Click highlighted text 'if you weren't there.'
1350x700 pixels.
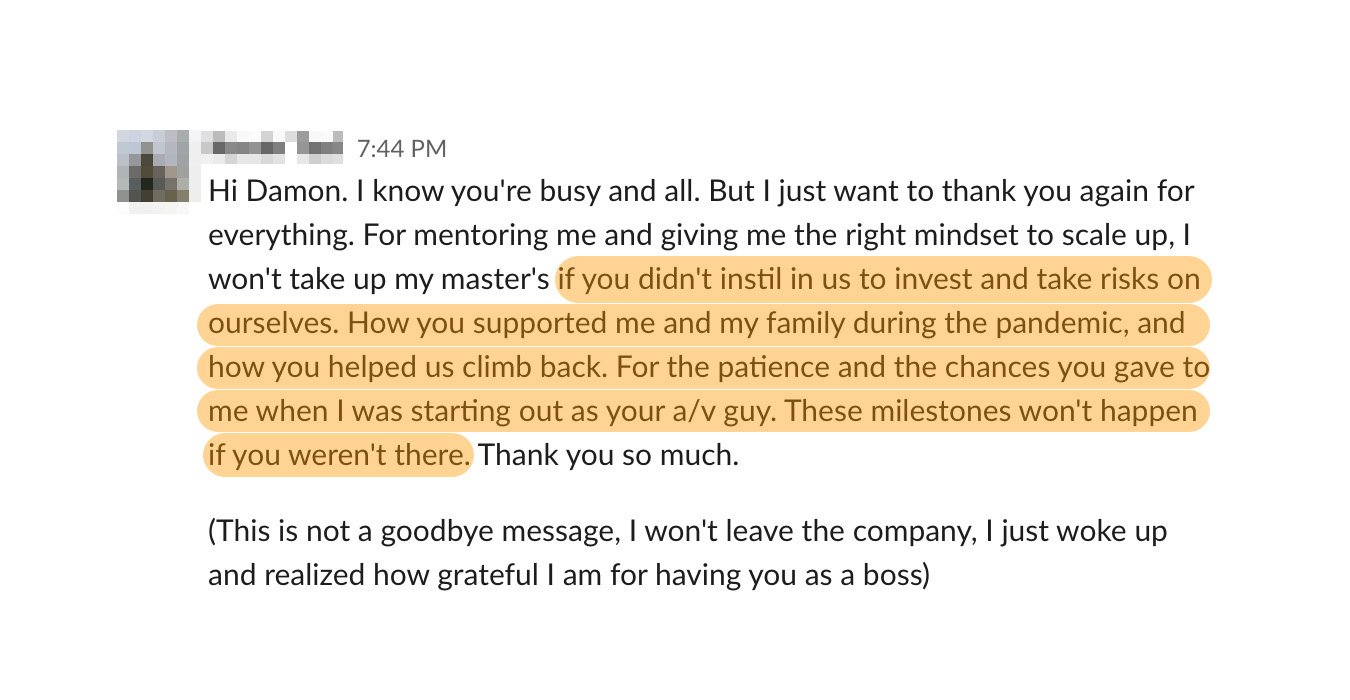(338, 455)
